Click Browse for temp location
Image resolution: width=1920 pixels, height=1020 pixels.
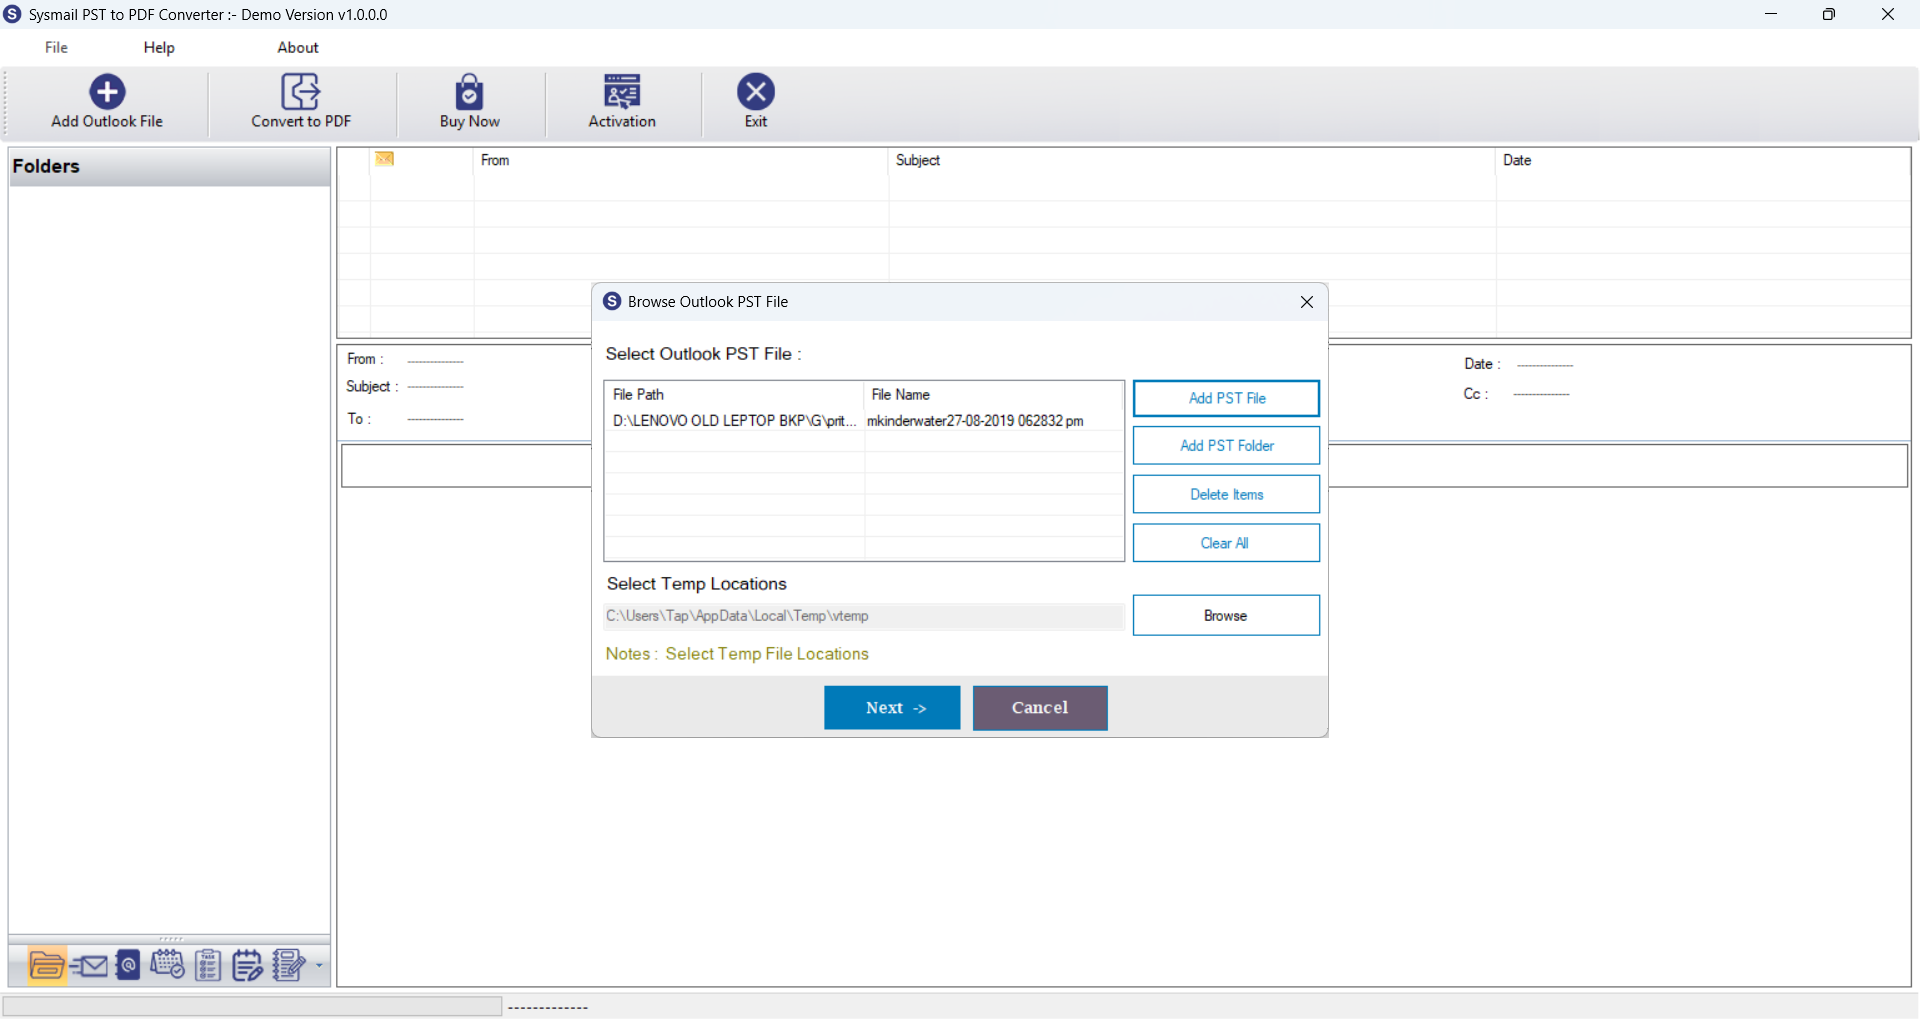pyautogui.click(x=1226, y=616)
